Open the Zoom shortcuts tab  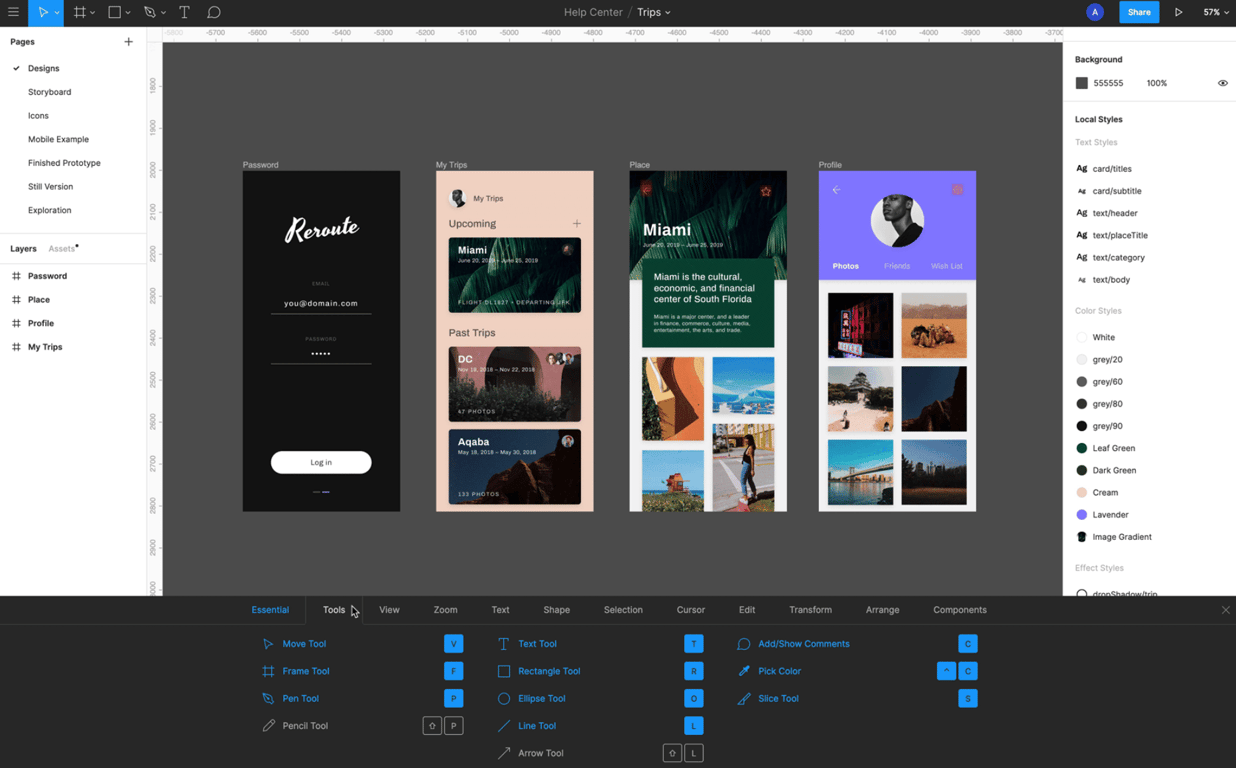pos(445,610)
